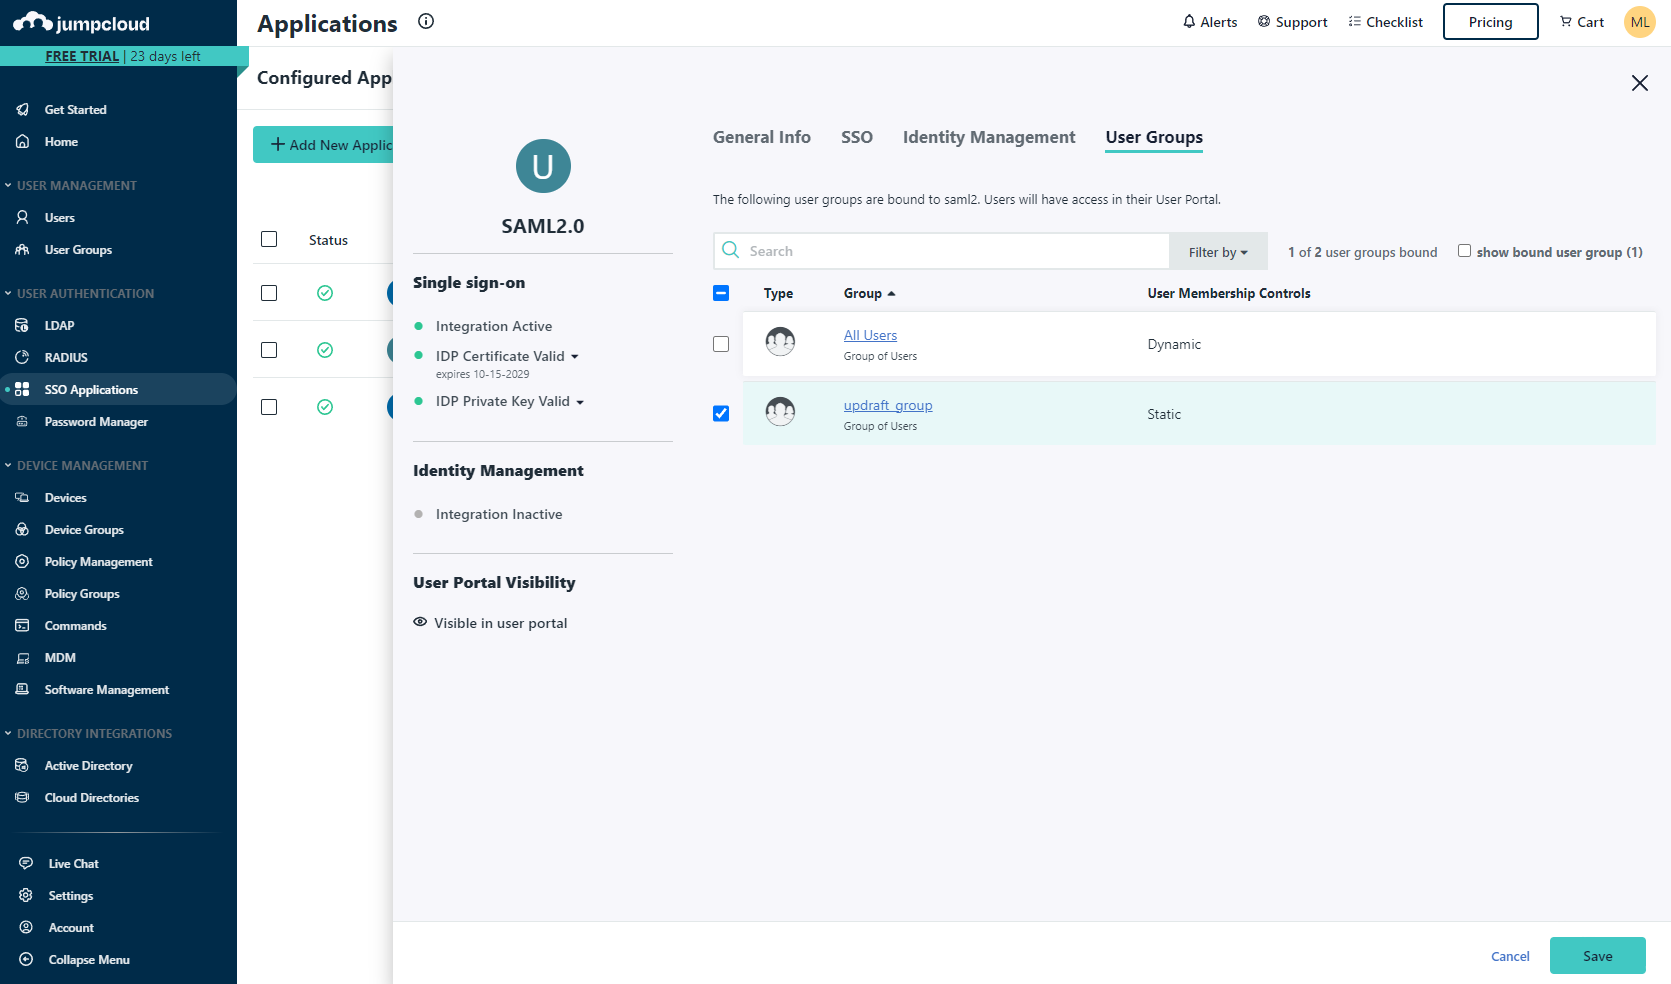Click the Save button
1671x984 pixels.
click(1597, 956)
